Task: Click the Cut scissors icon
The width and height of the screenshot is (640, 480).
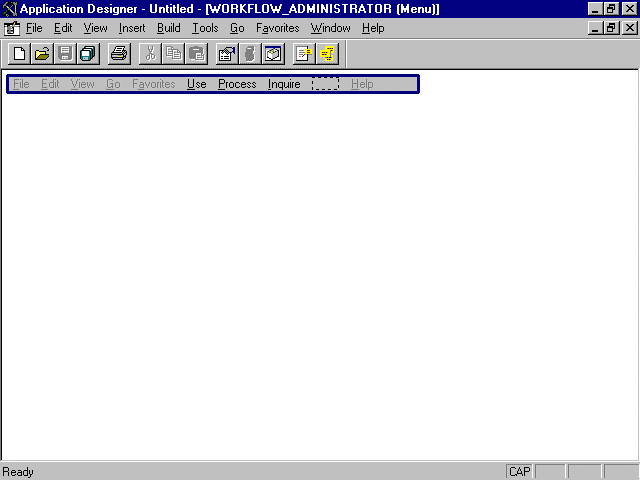Action: 150,54
